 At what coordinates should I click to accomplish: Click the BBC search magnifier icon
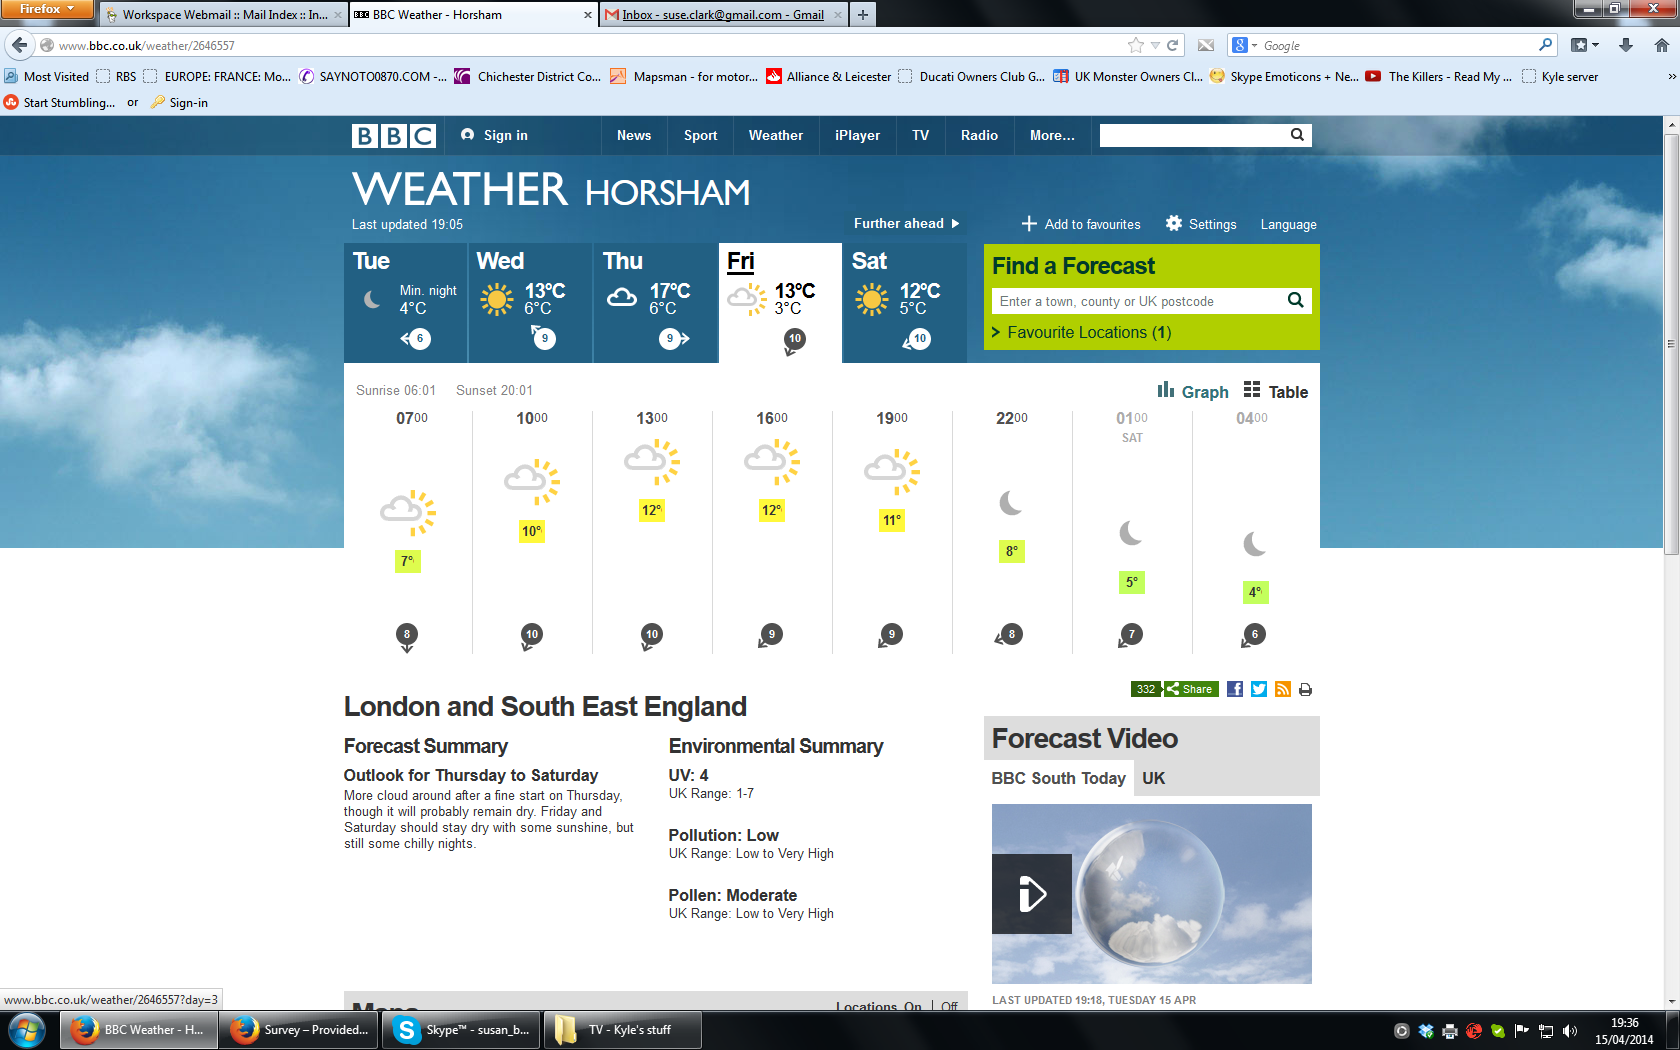(x=1297, y=135)
